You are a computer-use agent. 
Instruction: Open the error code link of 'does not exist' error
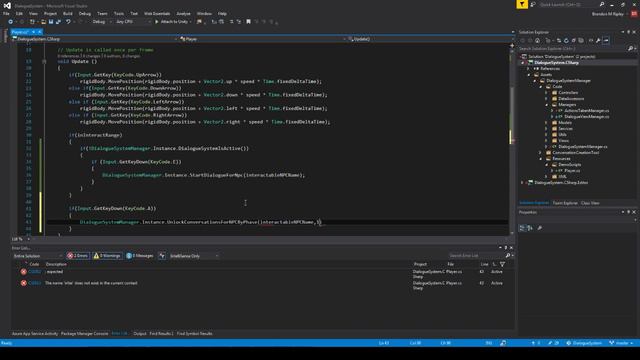(34, 283)
